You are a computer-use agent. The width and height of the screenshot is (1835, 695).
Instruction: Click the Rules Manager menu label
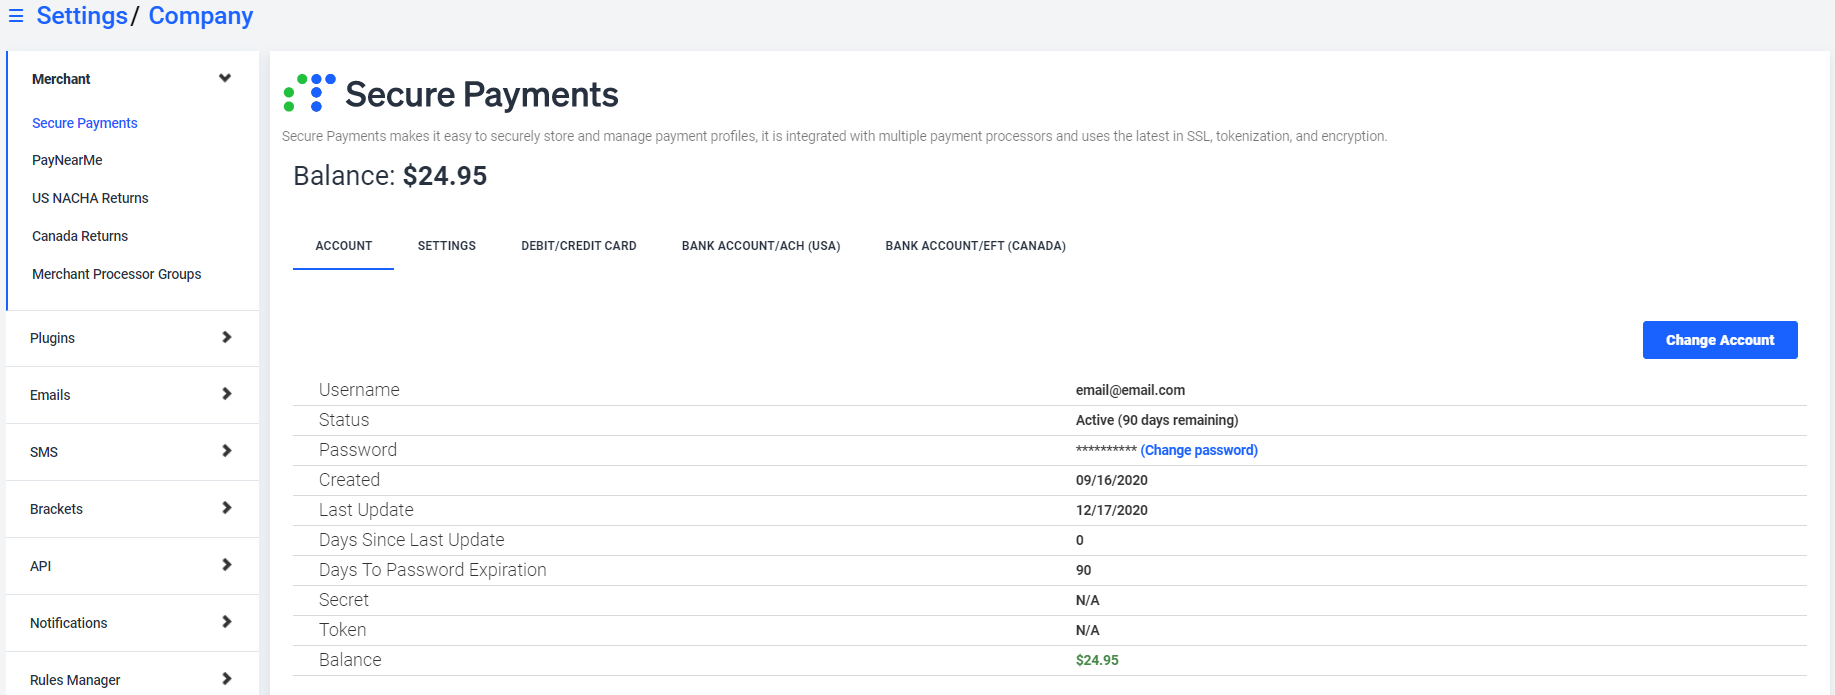[75, 680]
